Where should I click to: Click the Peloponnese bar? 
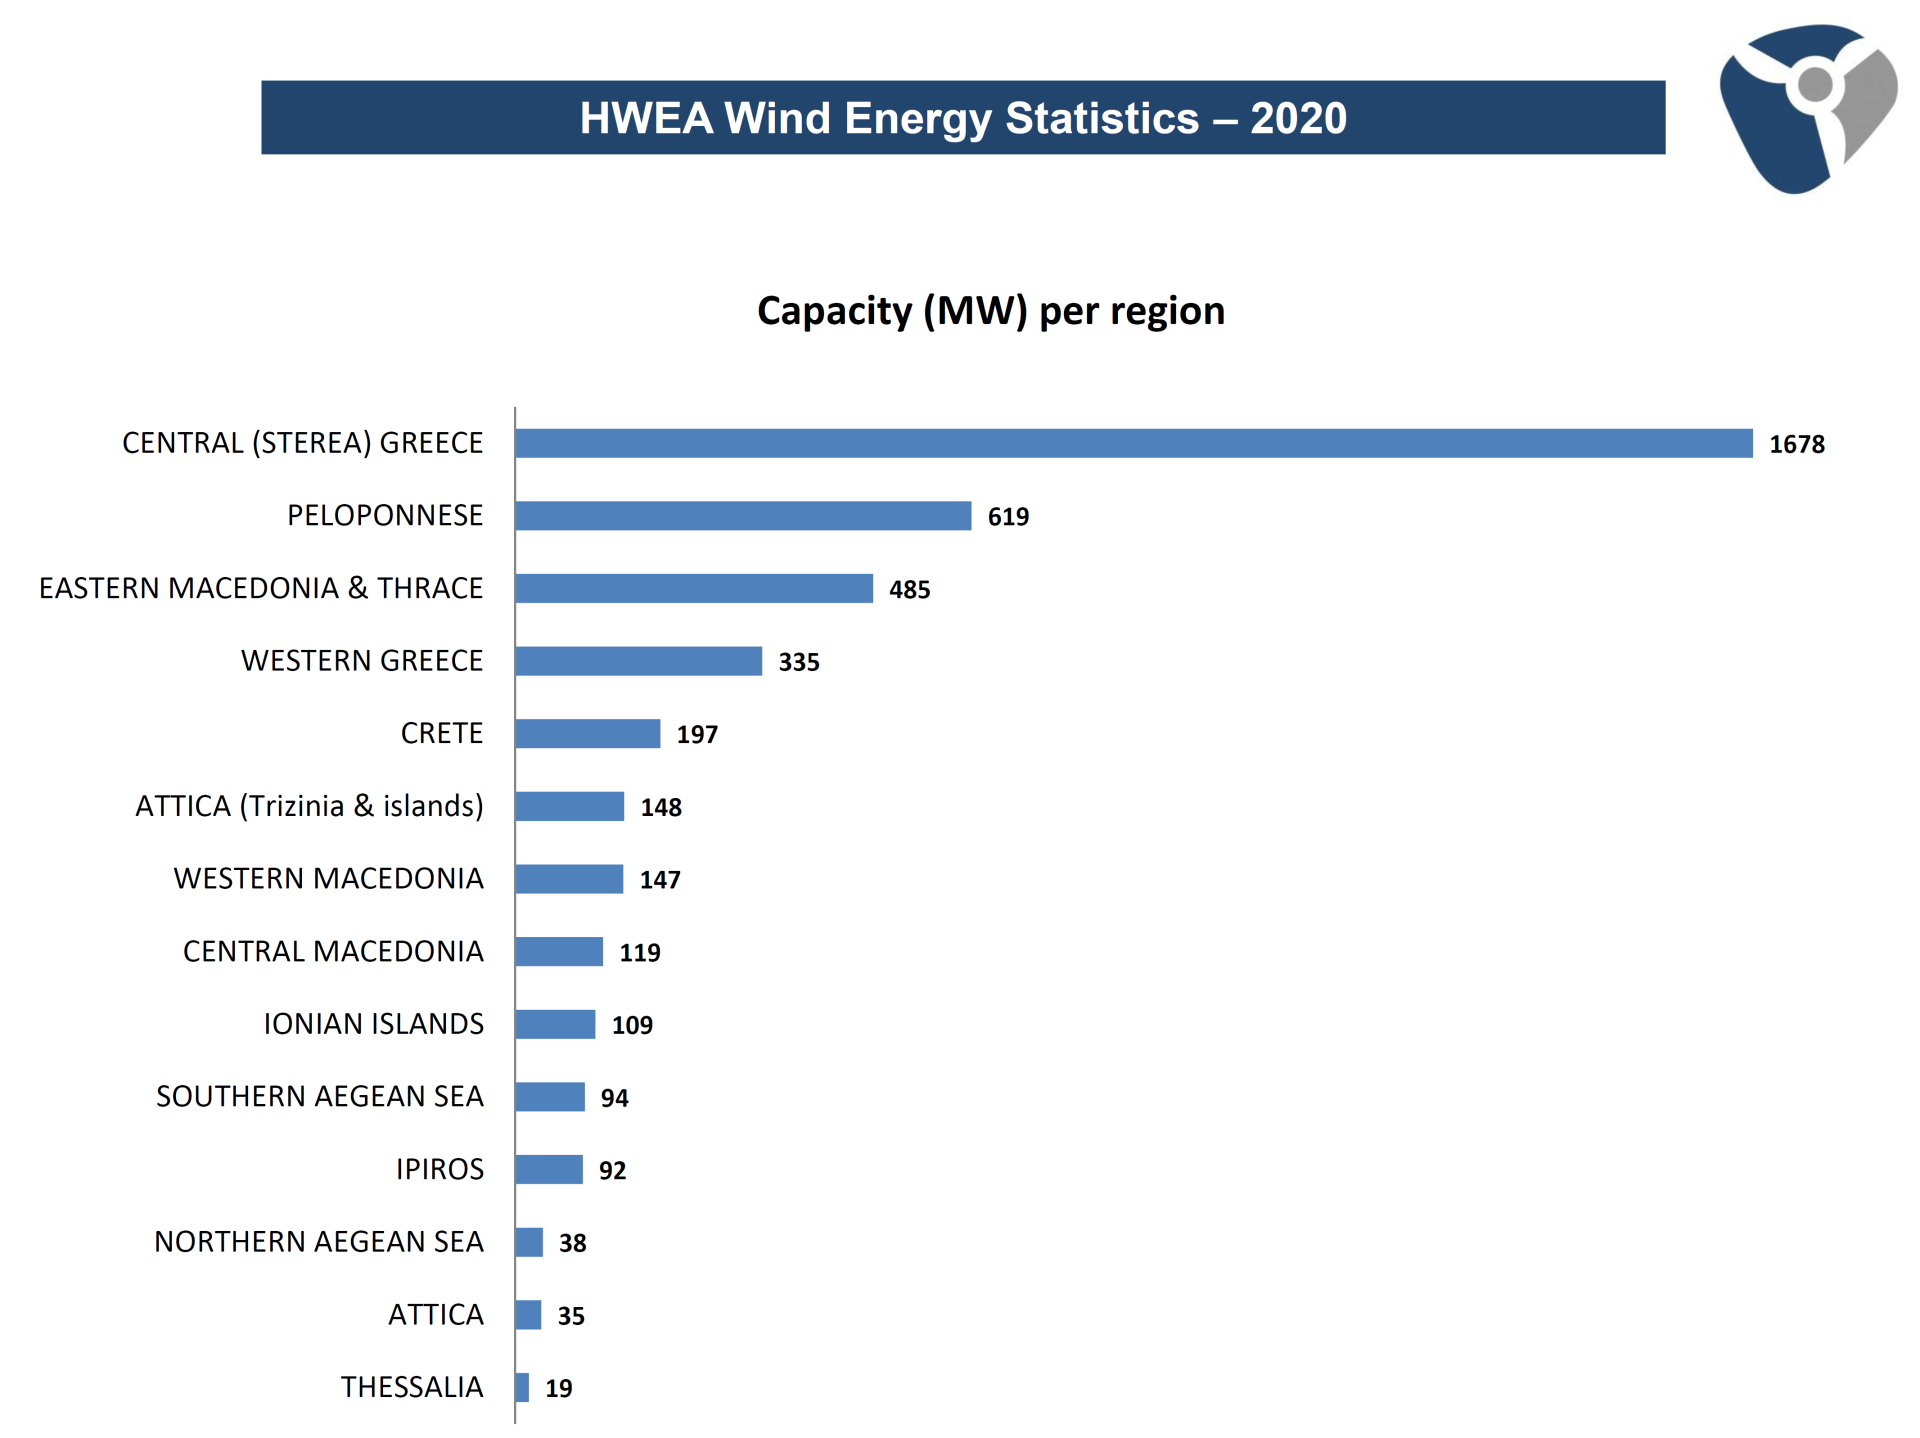(x=743, y=516)
